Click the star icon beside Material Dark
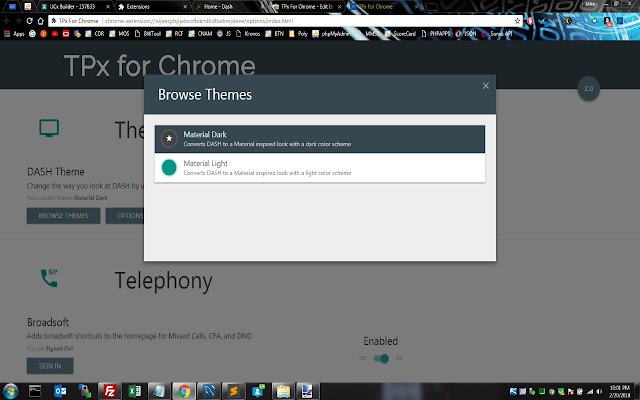 click(x=169, y=138)
